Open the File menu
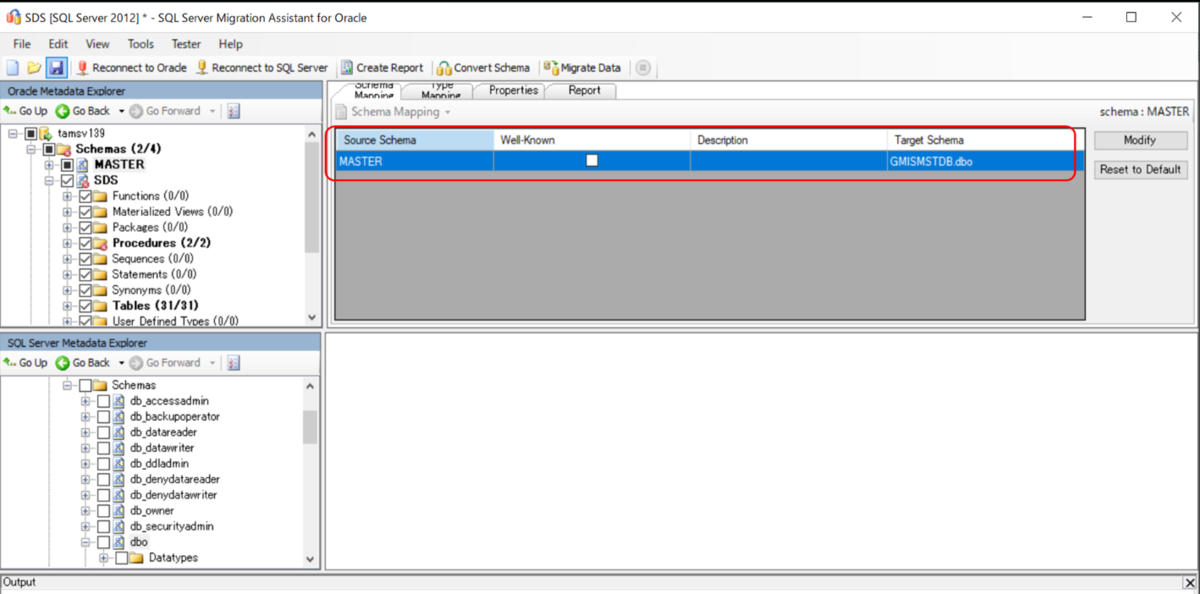 pos(22,44)
